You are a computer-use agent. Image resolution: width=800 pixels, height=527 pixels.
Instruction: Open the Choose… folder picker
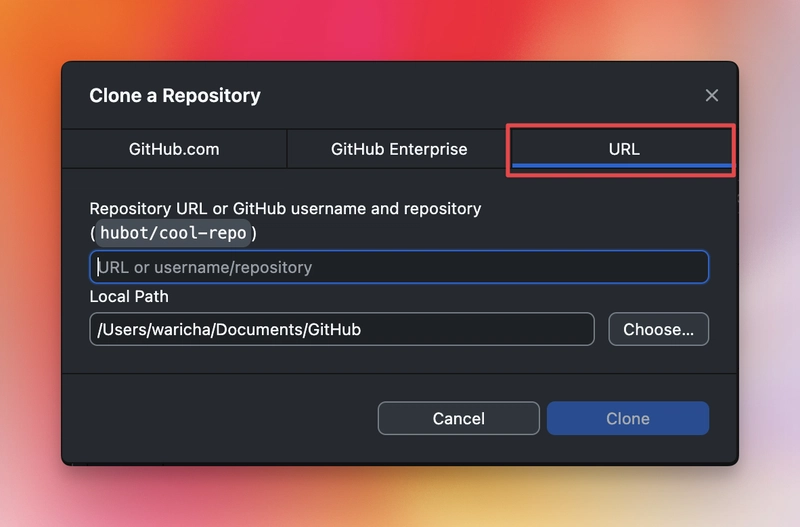click(658, 329)
